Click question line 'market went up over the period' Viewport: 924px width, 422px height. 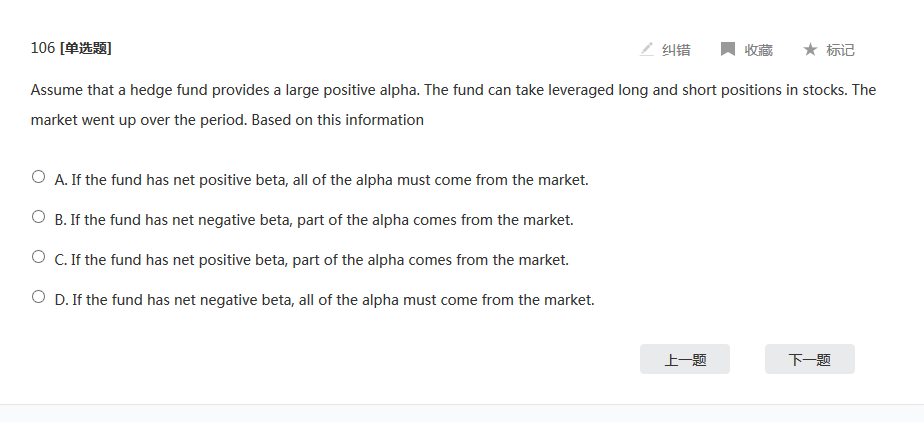pyautogui.click(x=227, y=120)
